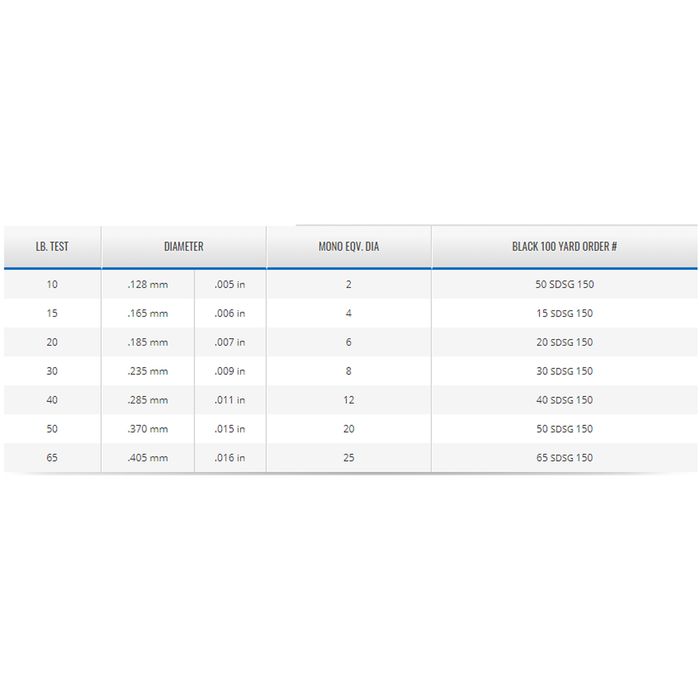
Task: Select order number 40 SDSG 150
Action: [x=564, y=401]
